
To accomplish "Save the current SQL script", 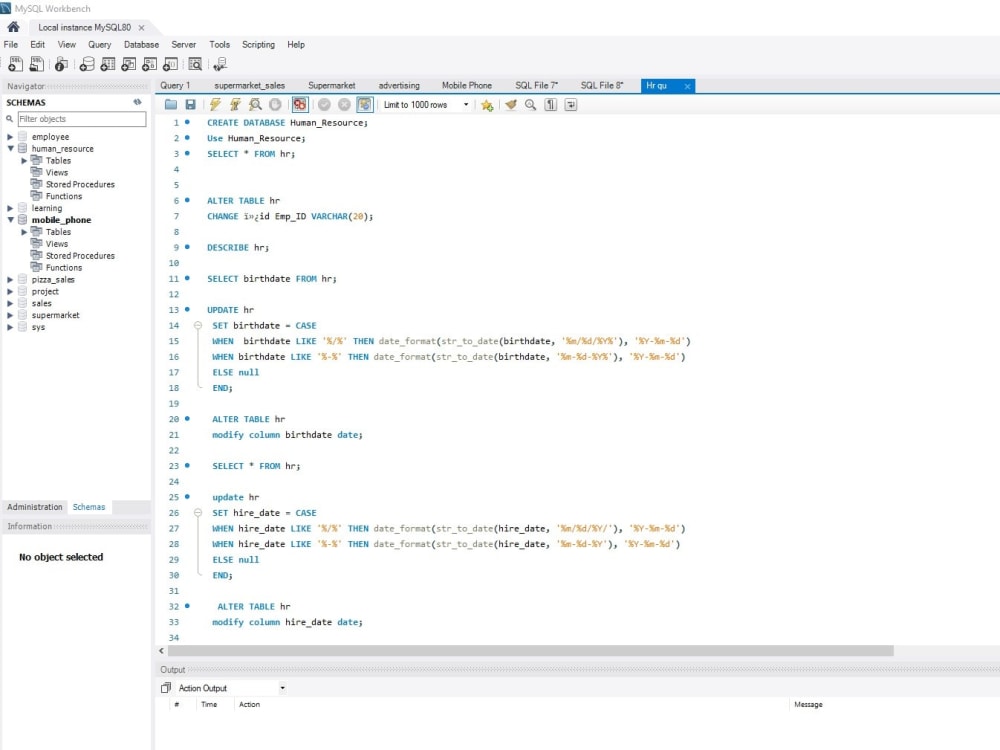I will click(x=191, y=104).
